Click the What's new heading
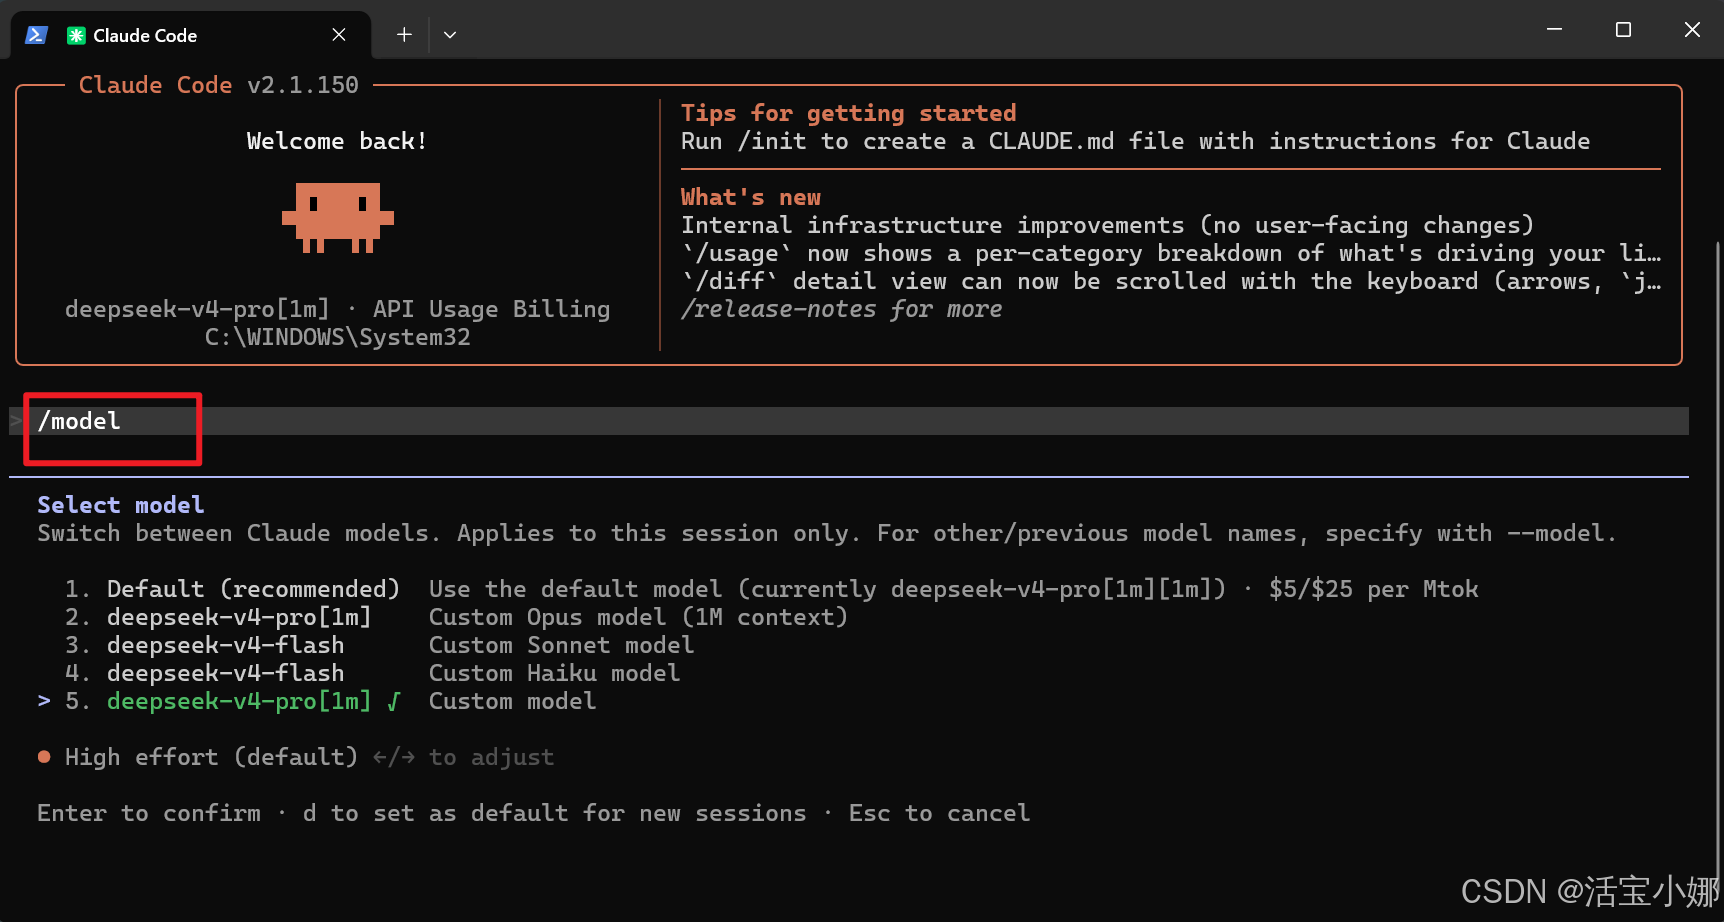The image size is (1724, 922). click(750, 197)
